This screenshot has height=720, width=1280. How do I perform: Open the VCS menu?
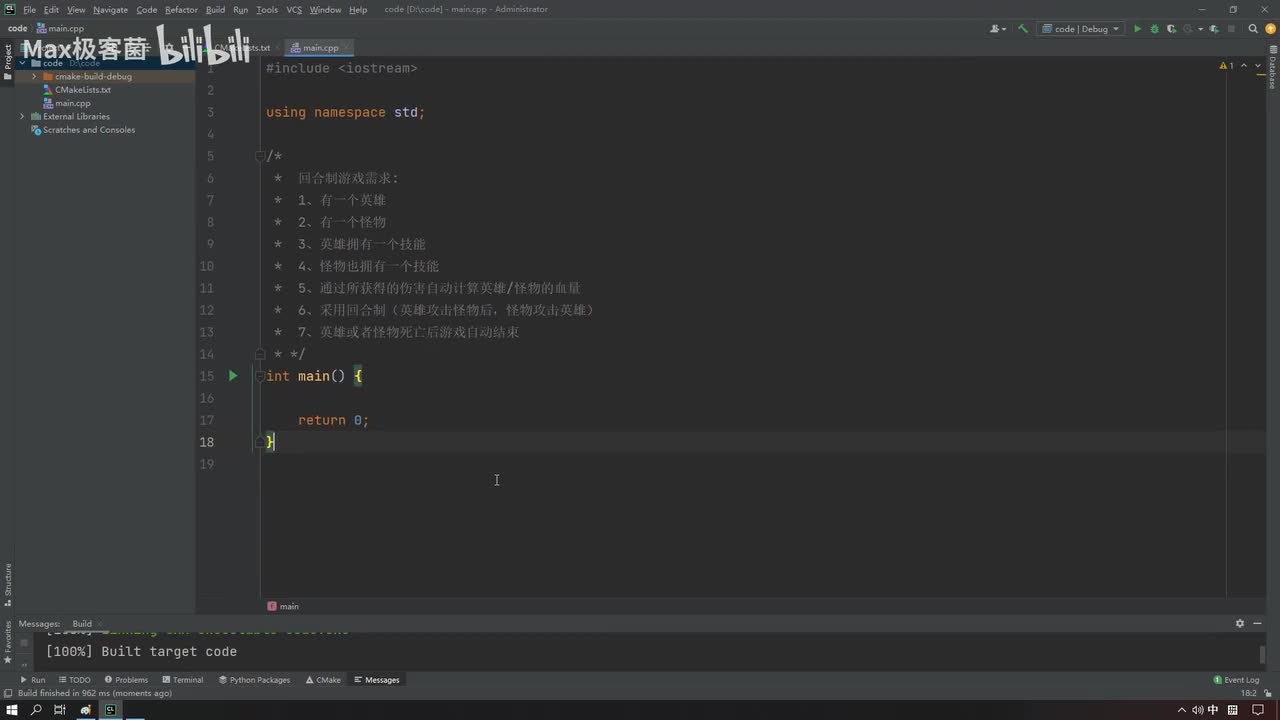294,9
